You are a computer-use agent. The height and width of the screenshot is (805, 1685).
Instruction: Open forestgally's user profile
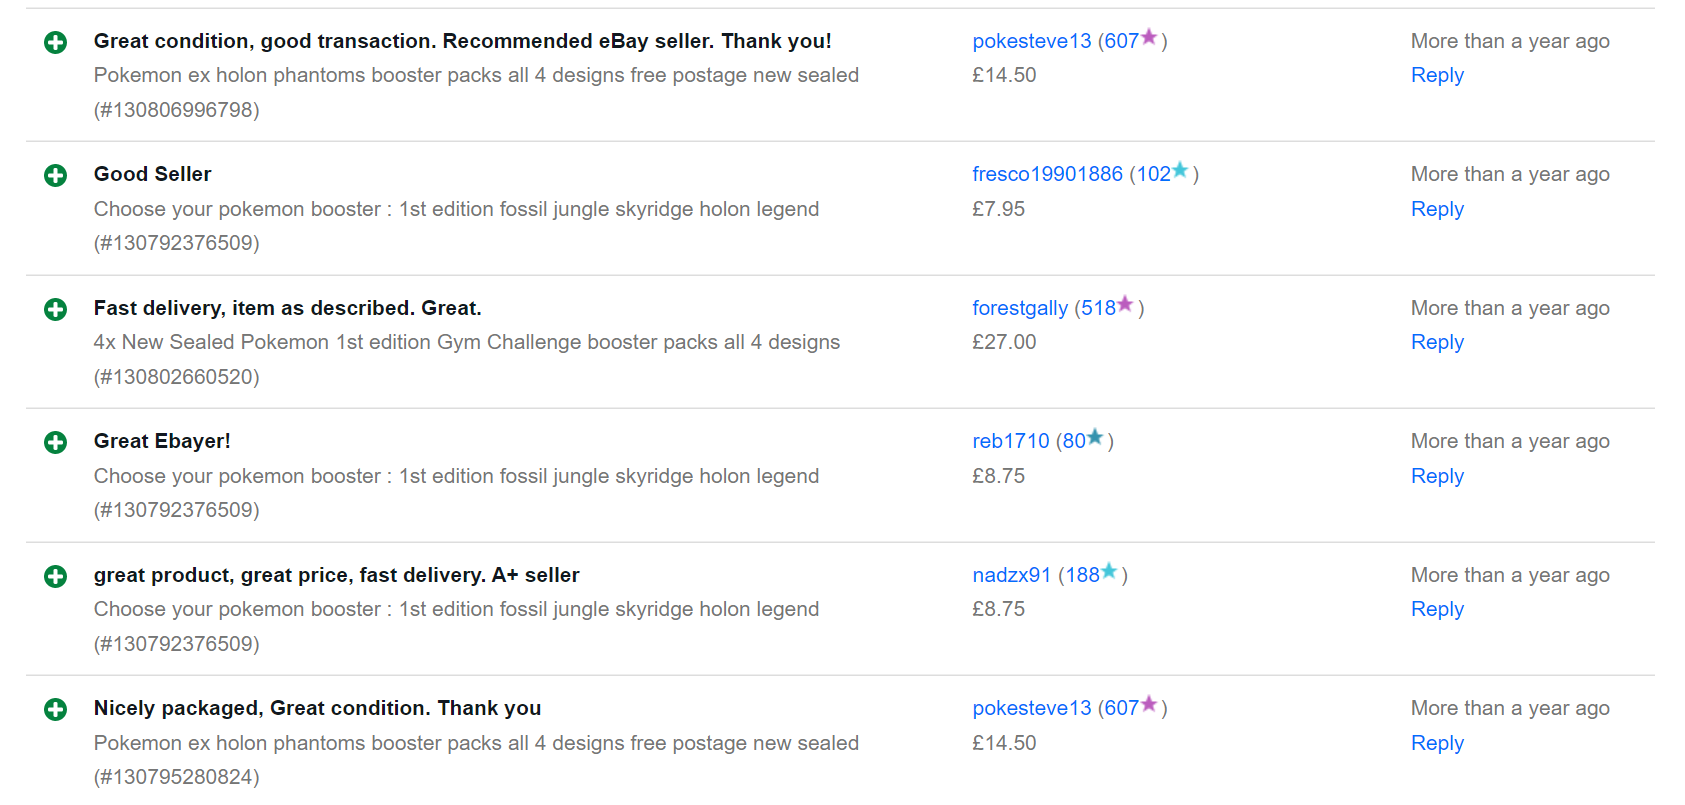pos(1020,308)
